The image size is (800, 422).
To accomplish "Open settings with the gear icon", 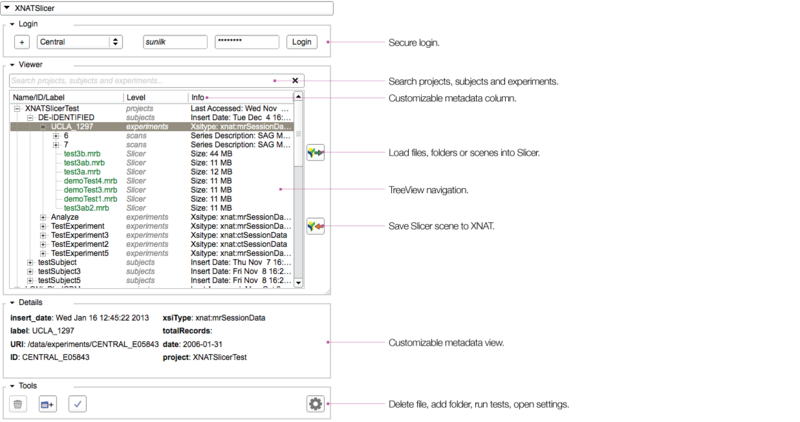I will pyautogui.click(x=316, y=403).
